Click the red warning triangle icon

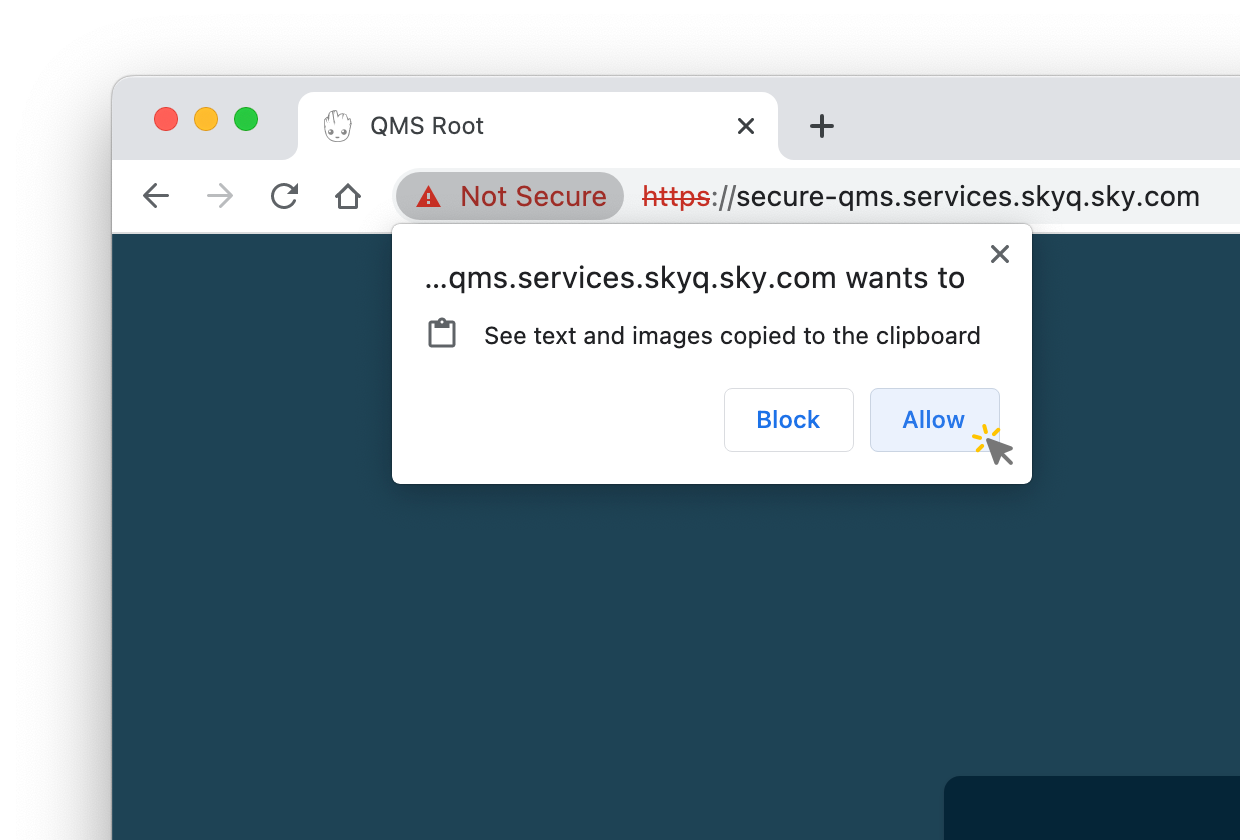(x=428, y=197)
